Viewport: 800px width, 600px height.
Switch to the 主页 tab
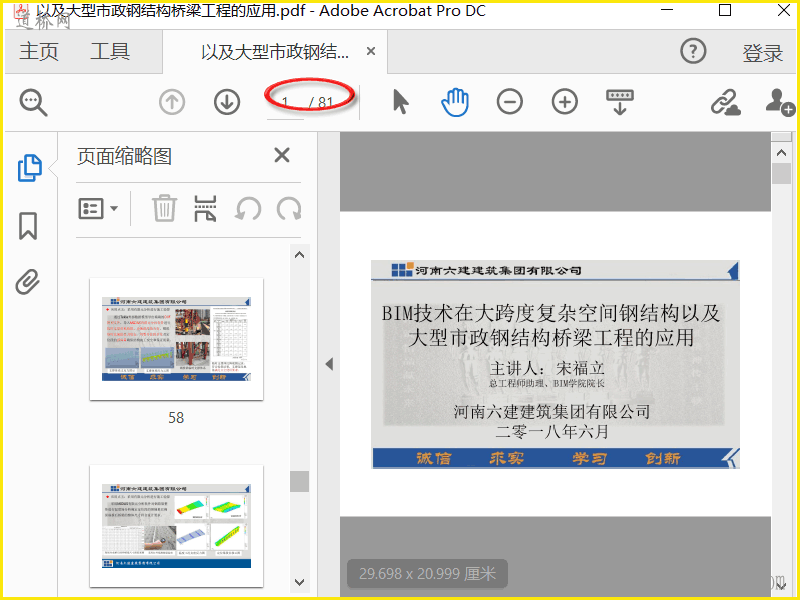pos(39,52)
